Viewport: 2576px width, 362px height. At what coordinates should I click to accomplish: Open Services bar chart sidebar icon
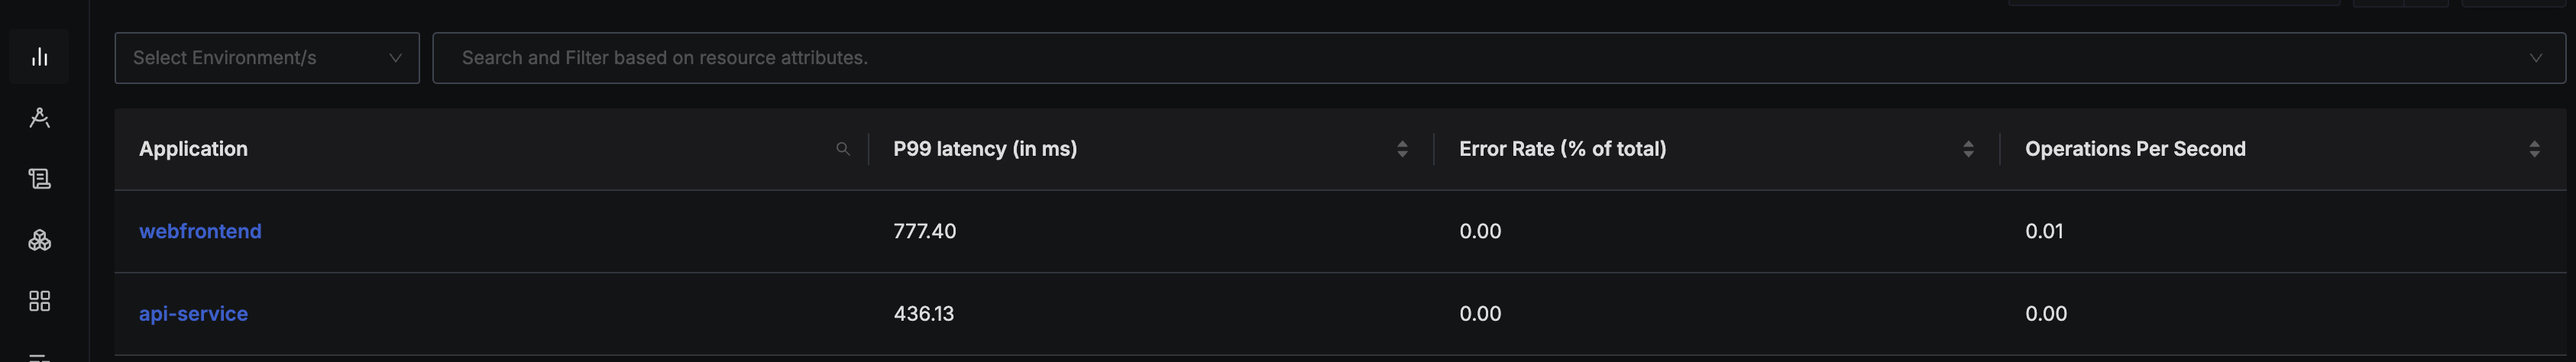coord(39,57)
